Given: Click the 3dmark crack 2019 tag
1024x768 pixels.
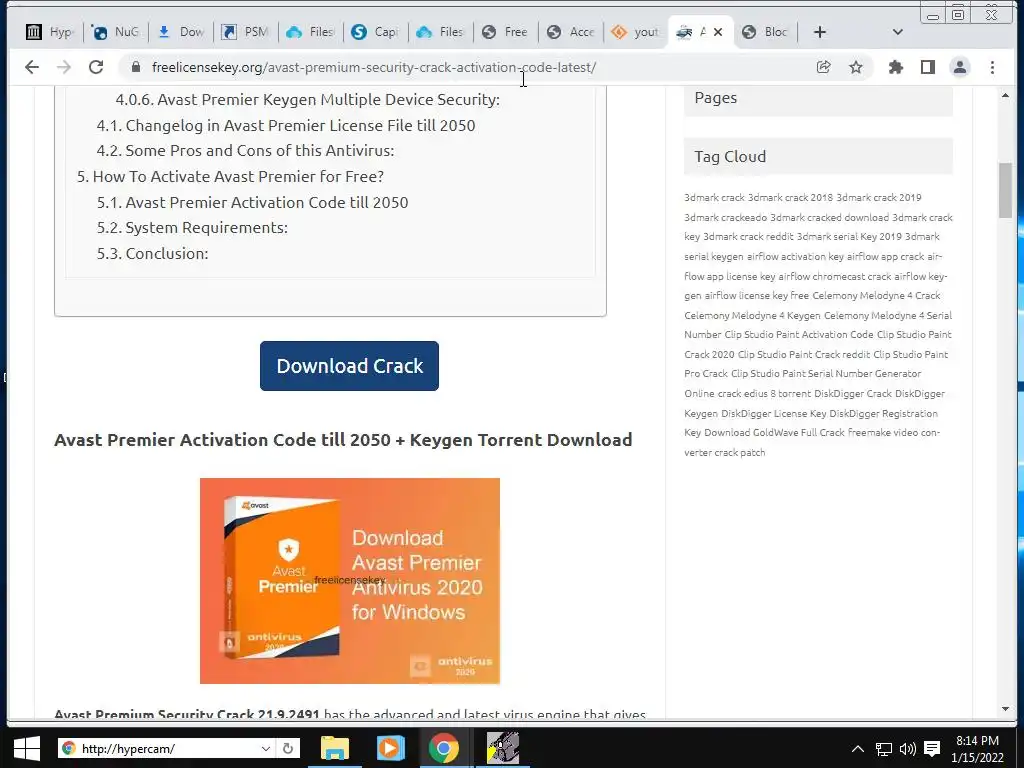Looking at the screenshot, I should click(x=879, y=197).
